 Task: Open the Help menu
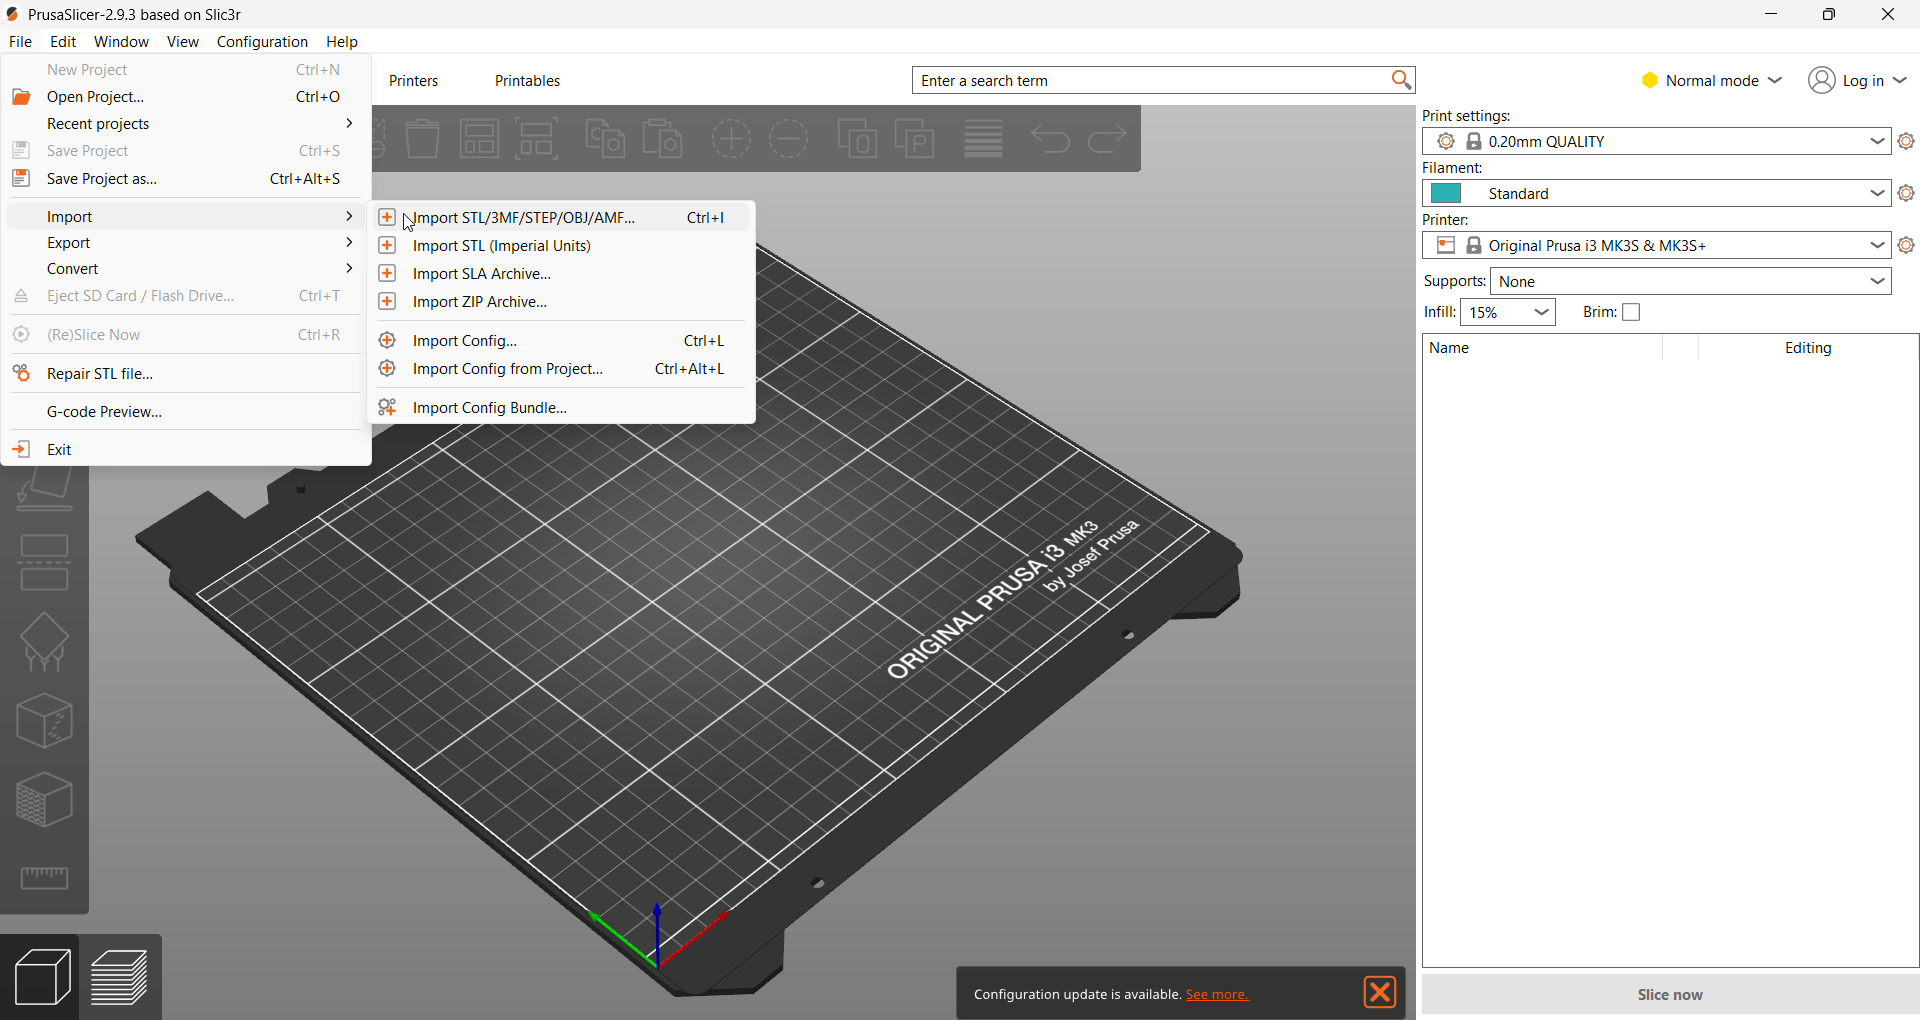pyautogui.click(x=342, y=42)
